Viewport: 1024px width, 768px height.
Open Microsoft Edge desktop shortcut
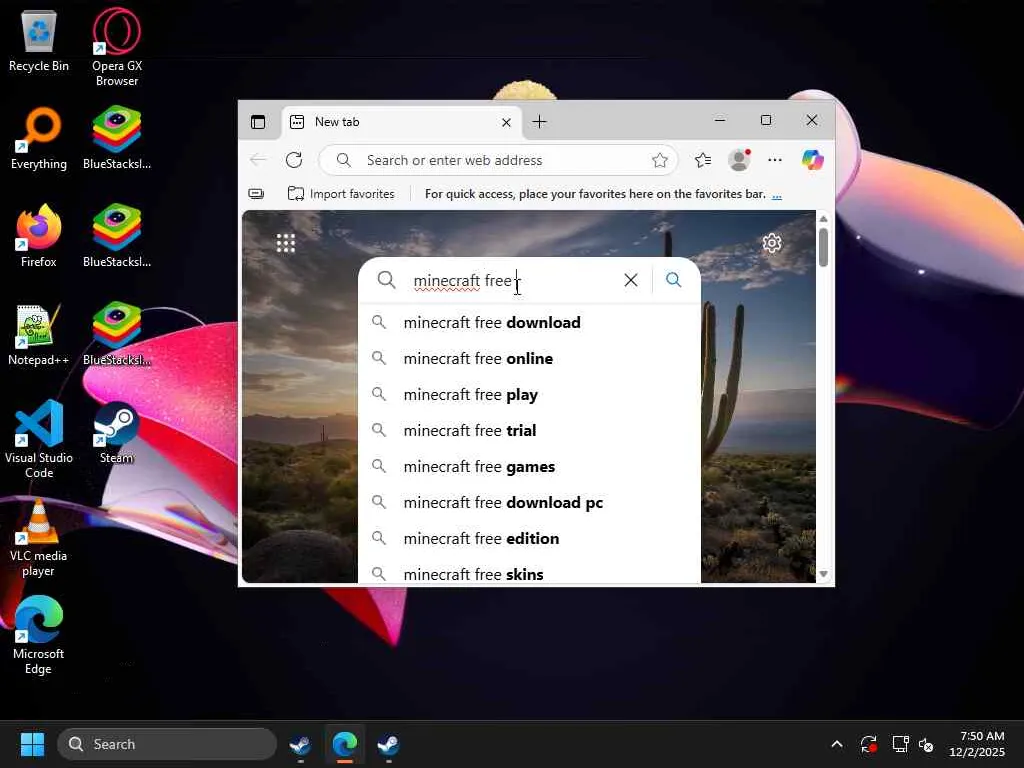coord(39,635)
